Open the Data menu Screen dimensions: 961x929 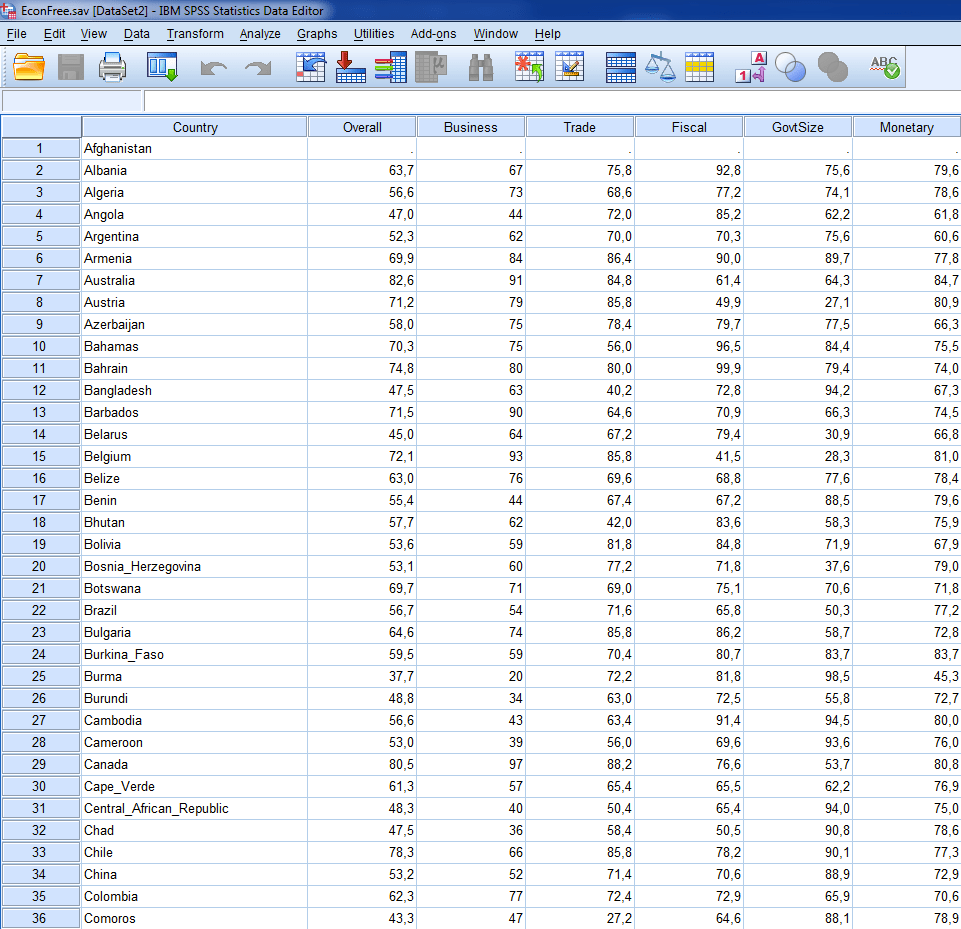pyautogui.click(x=136, y=34)
